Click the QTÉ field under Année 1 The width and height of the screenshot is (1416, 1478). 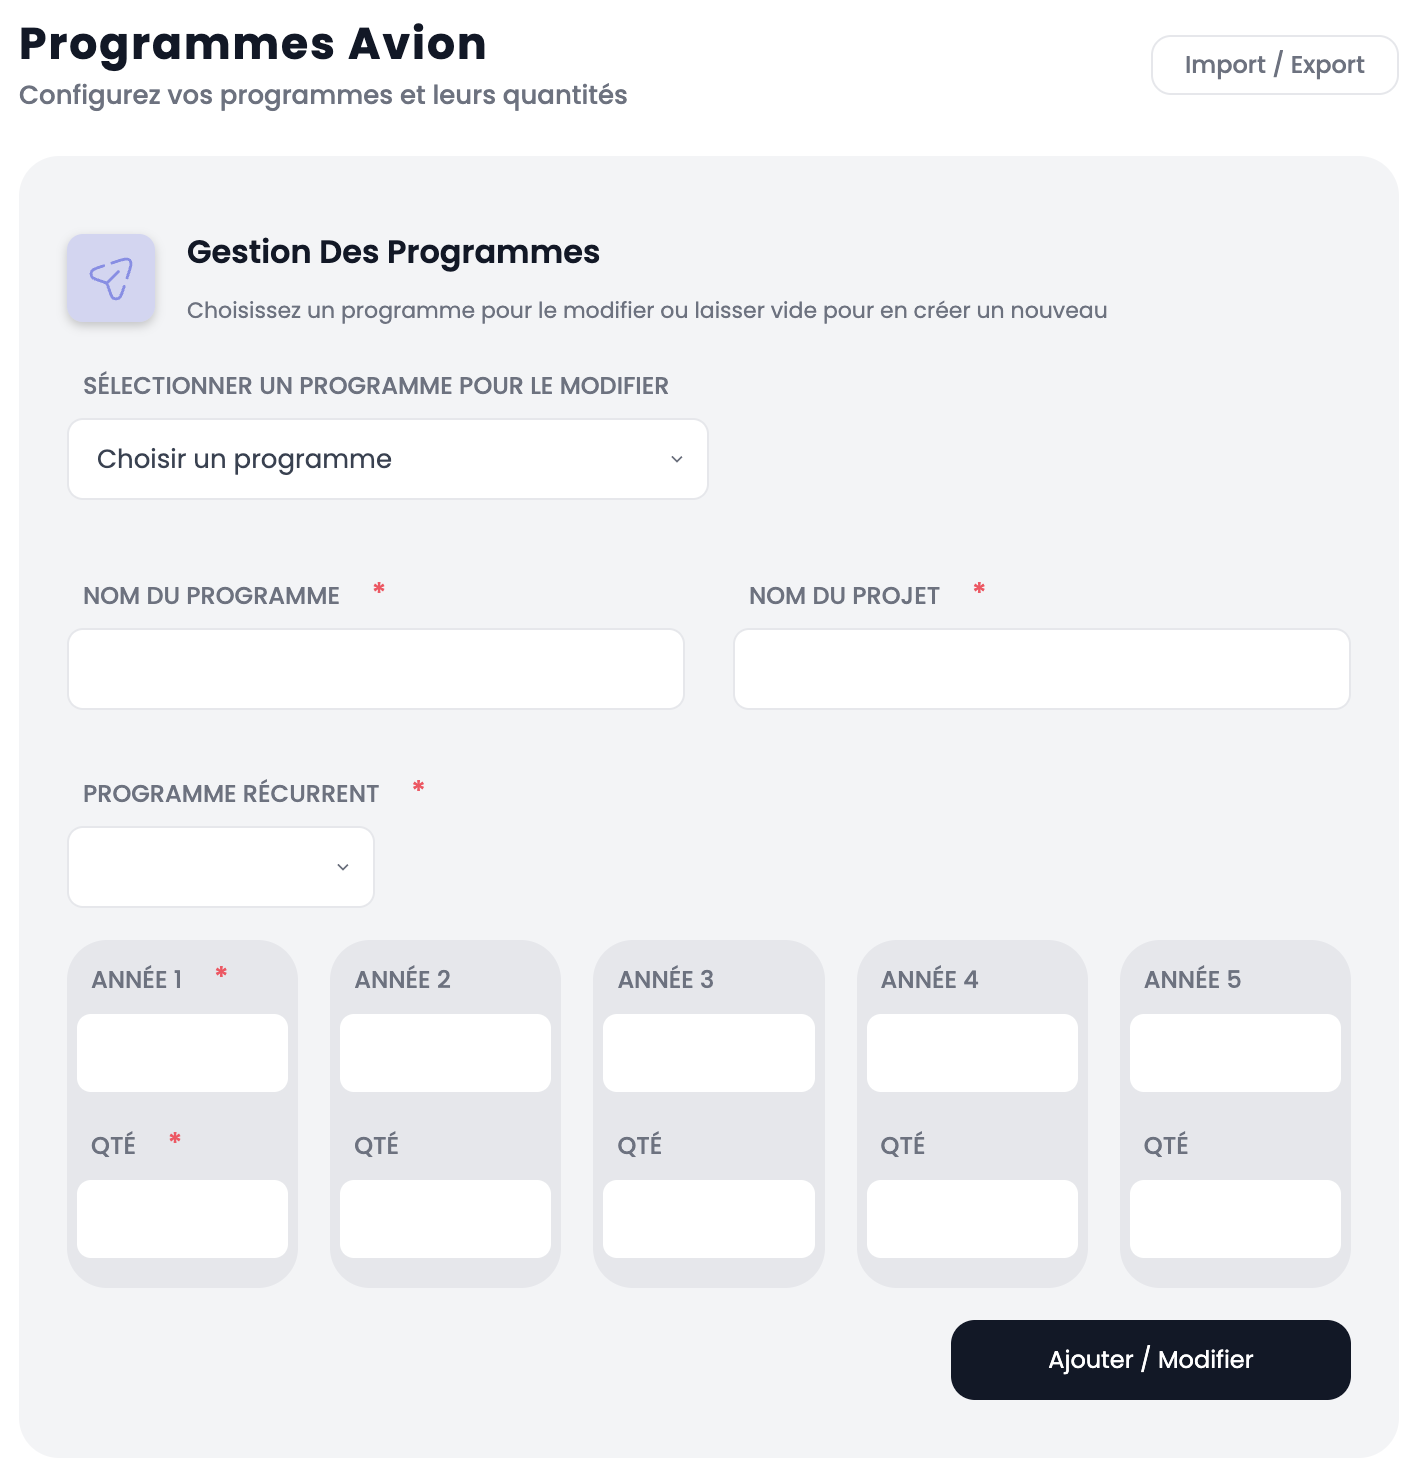click(x=182, y=1219)
